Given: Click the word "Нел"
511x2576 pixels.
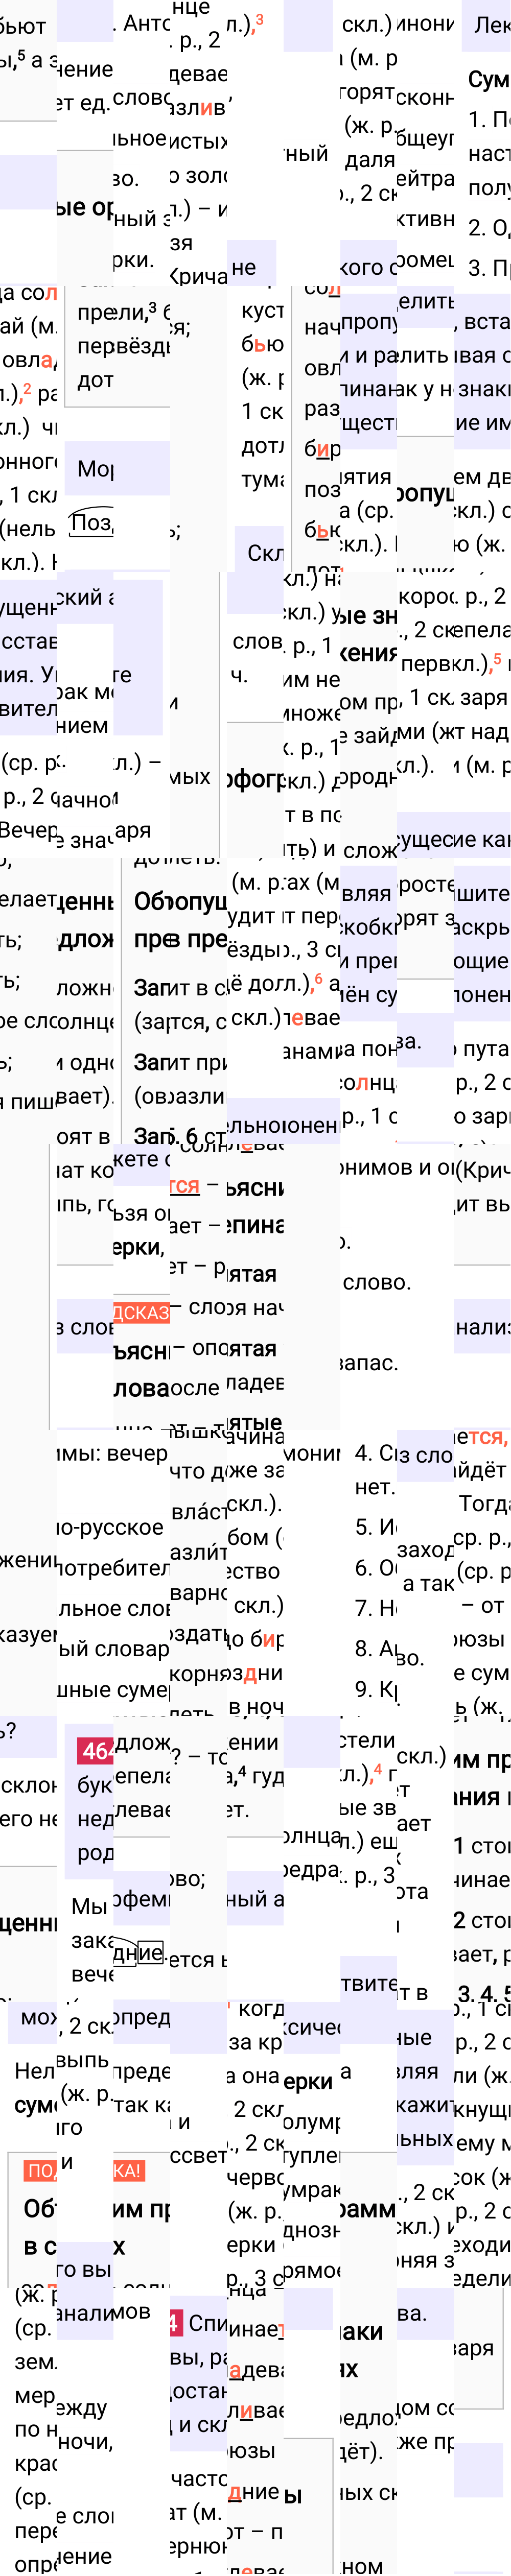Looking at the screenshot, I should (x=34, y=2071).
